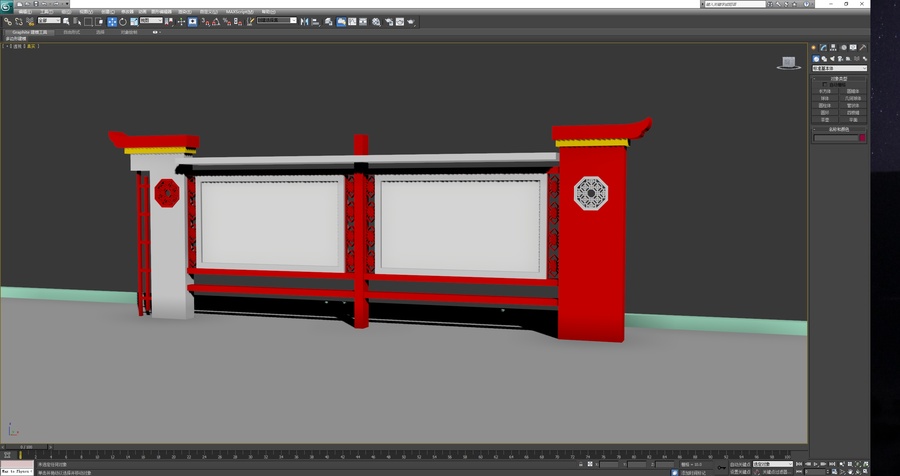This screenshot has width=900, height=476.
Task: Open Select by Name list icon
Action: [77, 22]
